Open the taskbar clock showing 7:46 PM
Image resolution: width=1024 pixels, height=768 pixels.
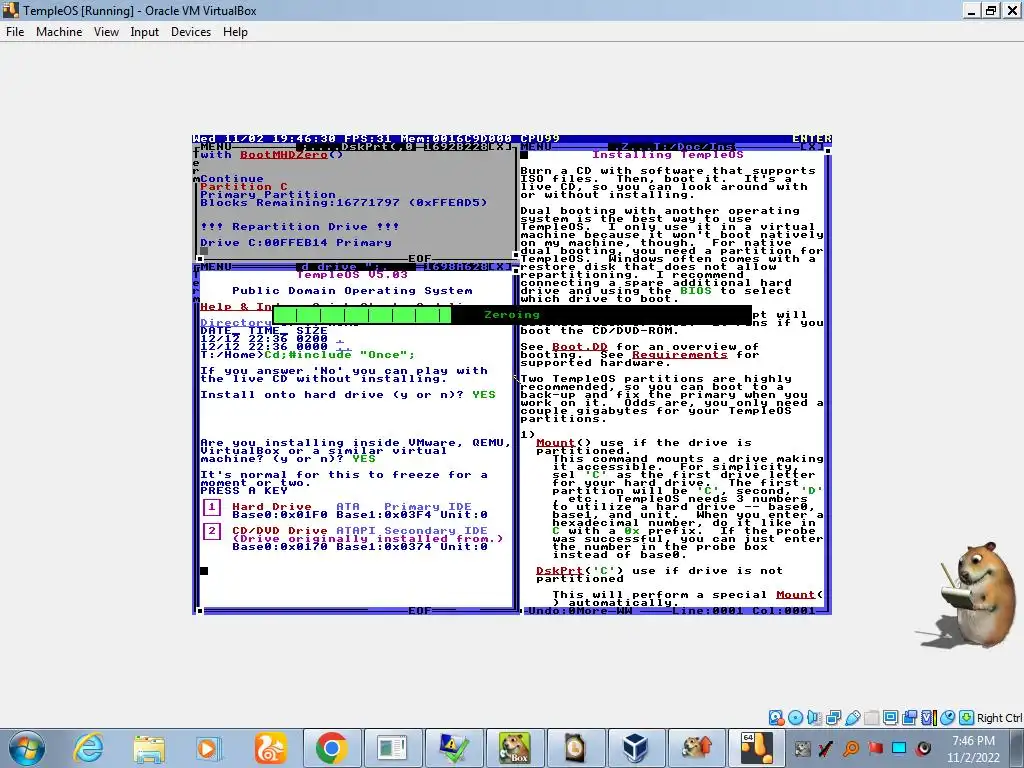[973, 749]
